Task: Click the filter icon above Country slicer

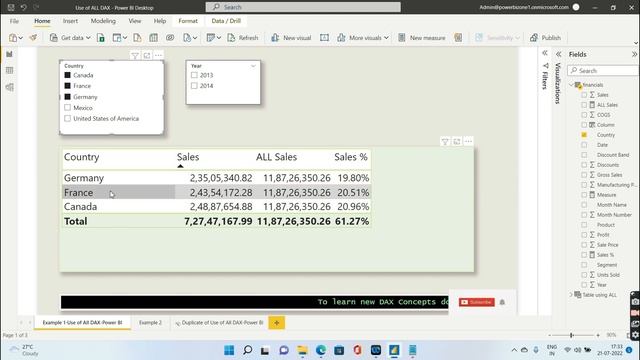Action: 135,56
